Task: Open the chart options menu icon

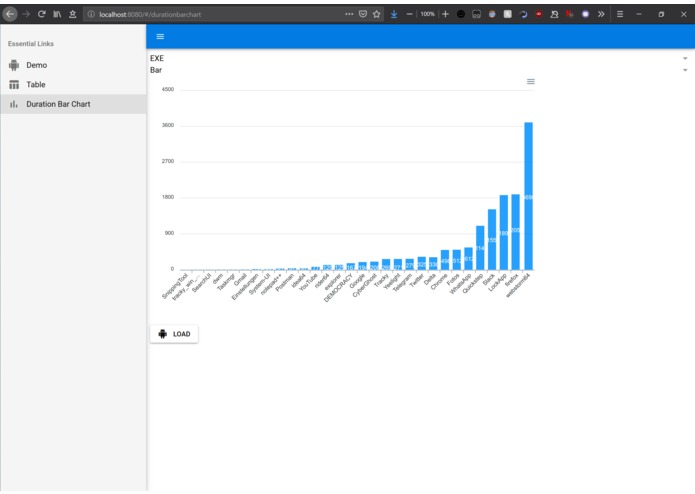Action: coord(531,82)
